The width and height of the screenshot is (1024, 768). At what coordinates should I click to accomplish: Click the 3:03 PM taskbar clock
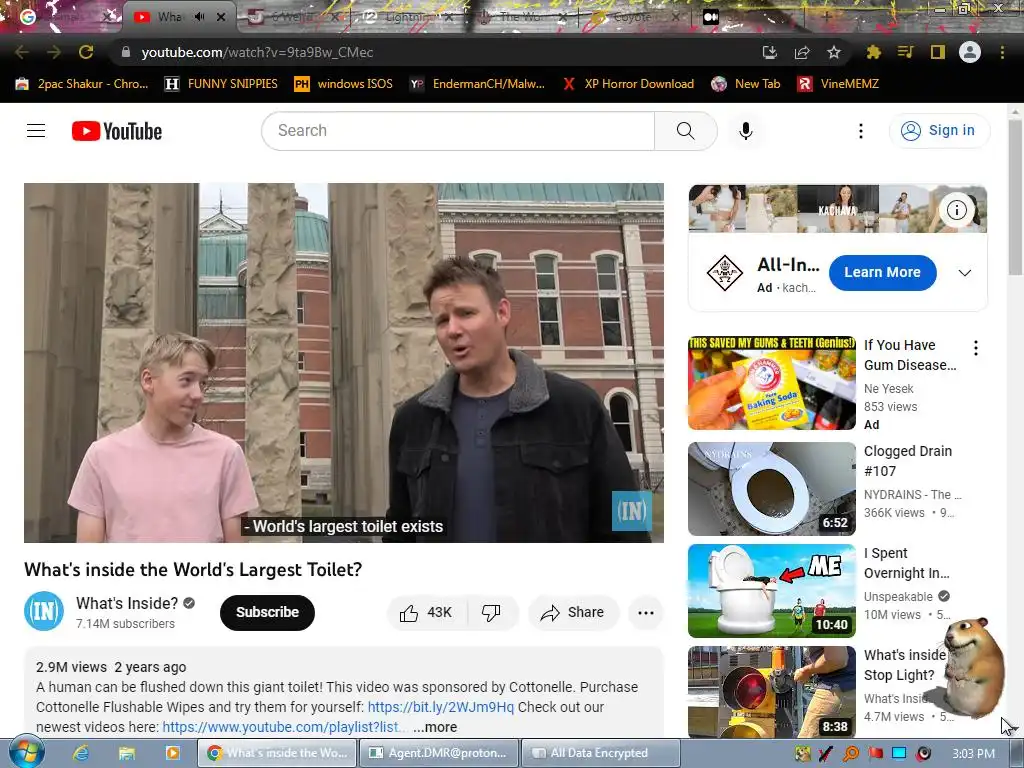point(973,754)
